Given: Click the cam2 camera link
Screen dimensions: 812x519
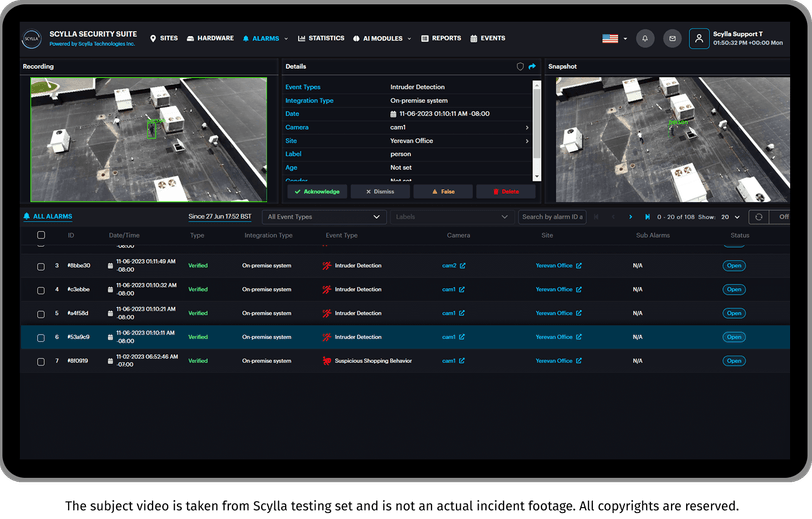Looking at the screenshot, I should click(449, 266).
